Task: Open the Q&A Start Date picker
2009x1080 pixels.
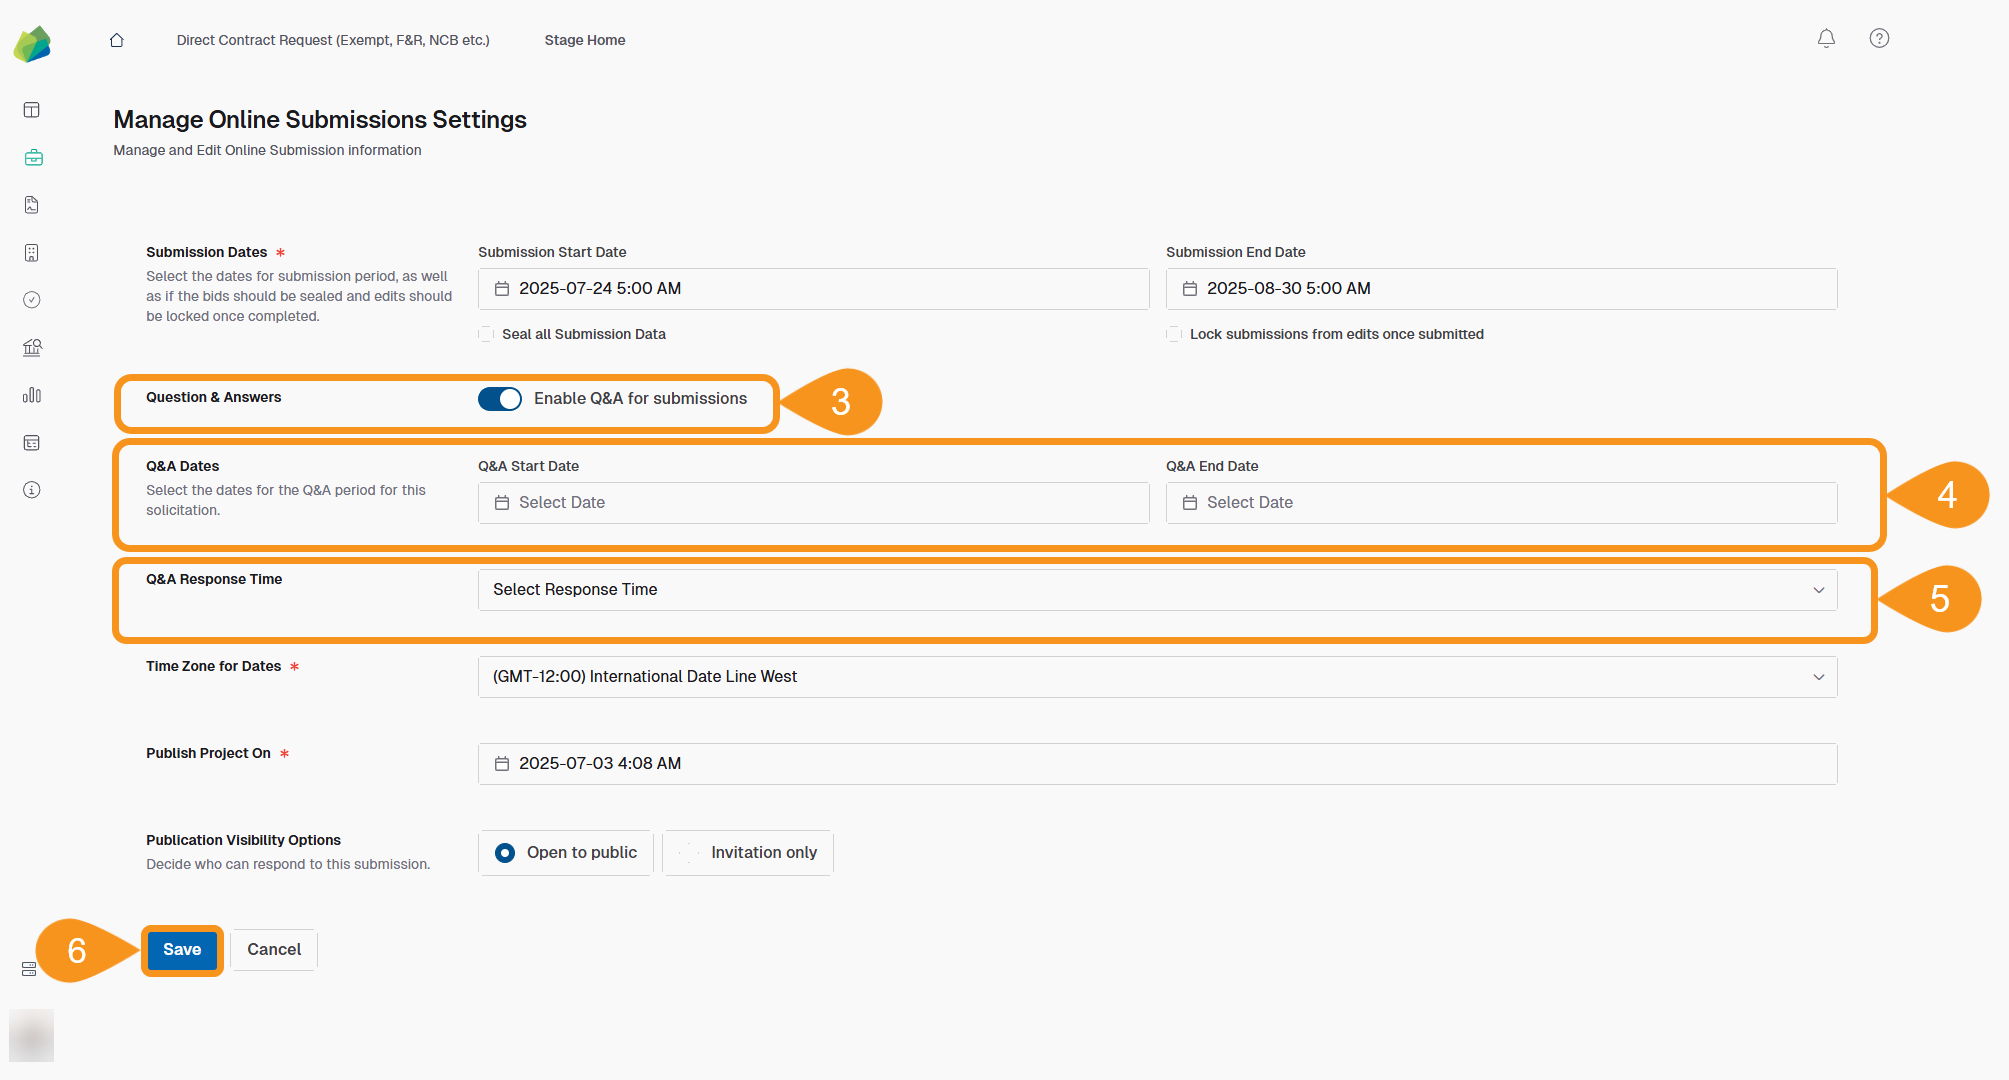Action: coord(813,502)
